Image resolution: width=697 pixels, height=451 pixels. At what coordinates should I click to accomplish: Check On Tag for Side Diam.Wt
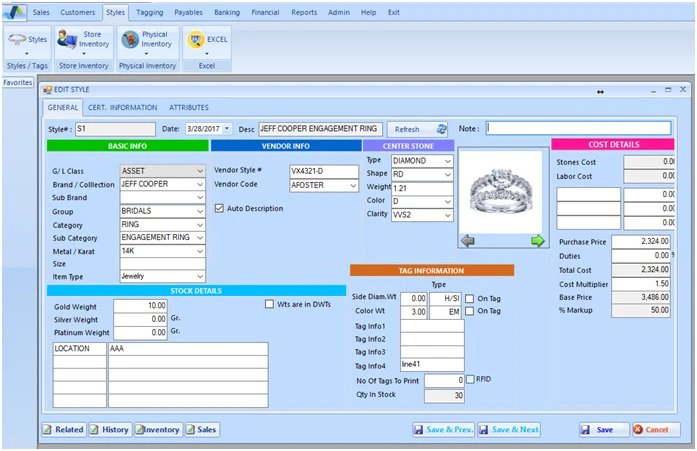(x=469, y=299)
